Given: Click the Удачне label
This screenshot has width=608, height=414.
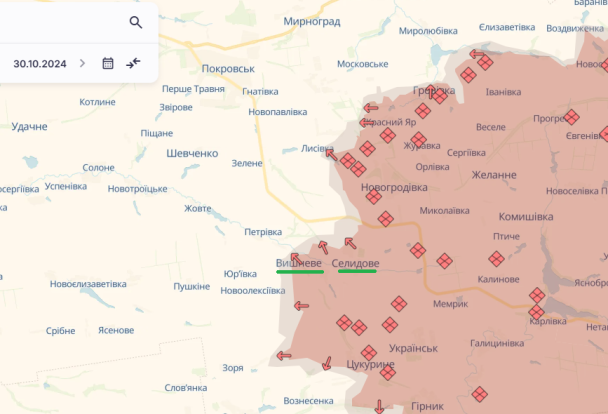Looking at the screenshot, I should pos(29,127).
